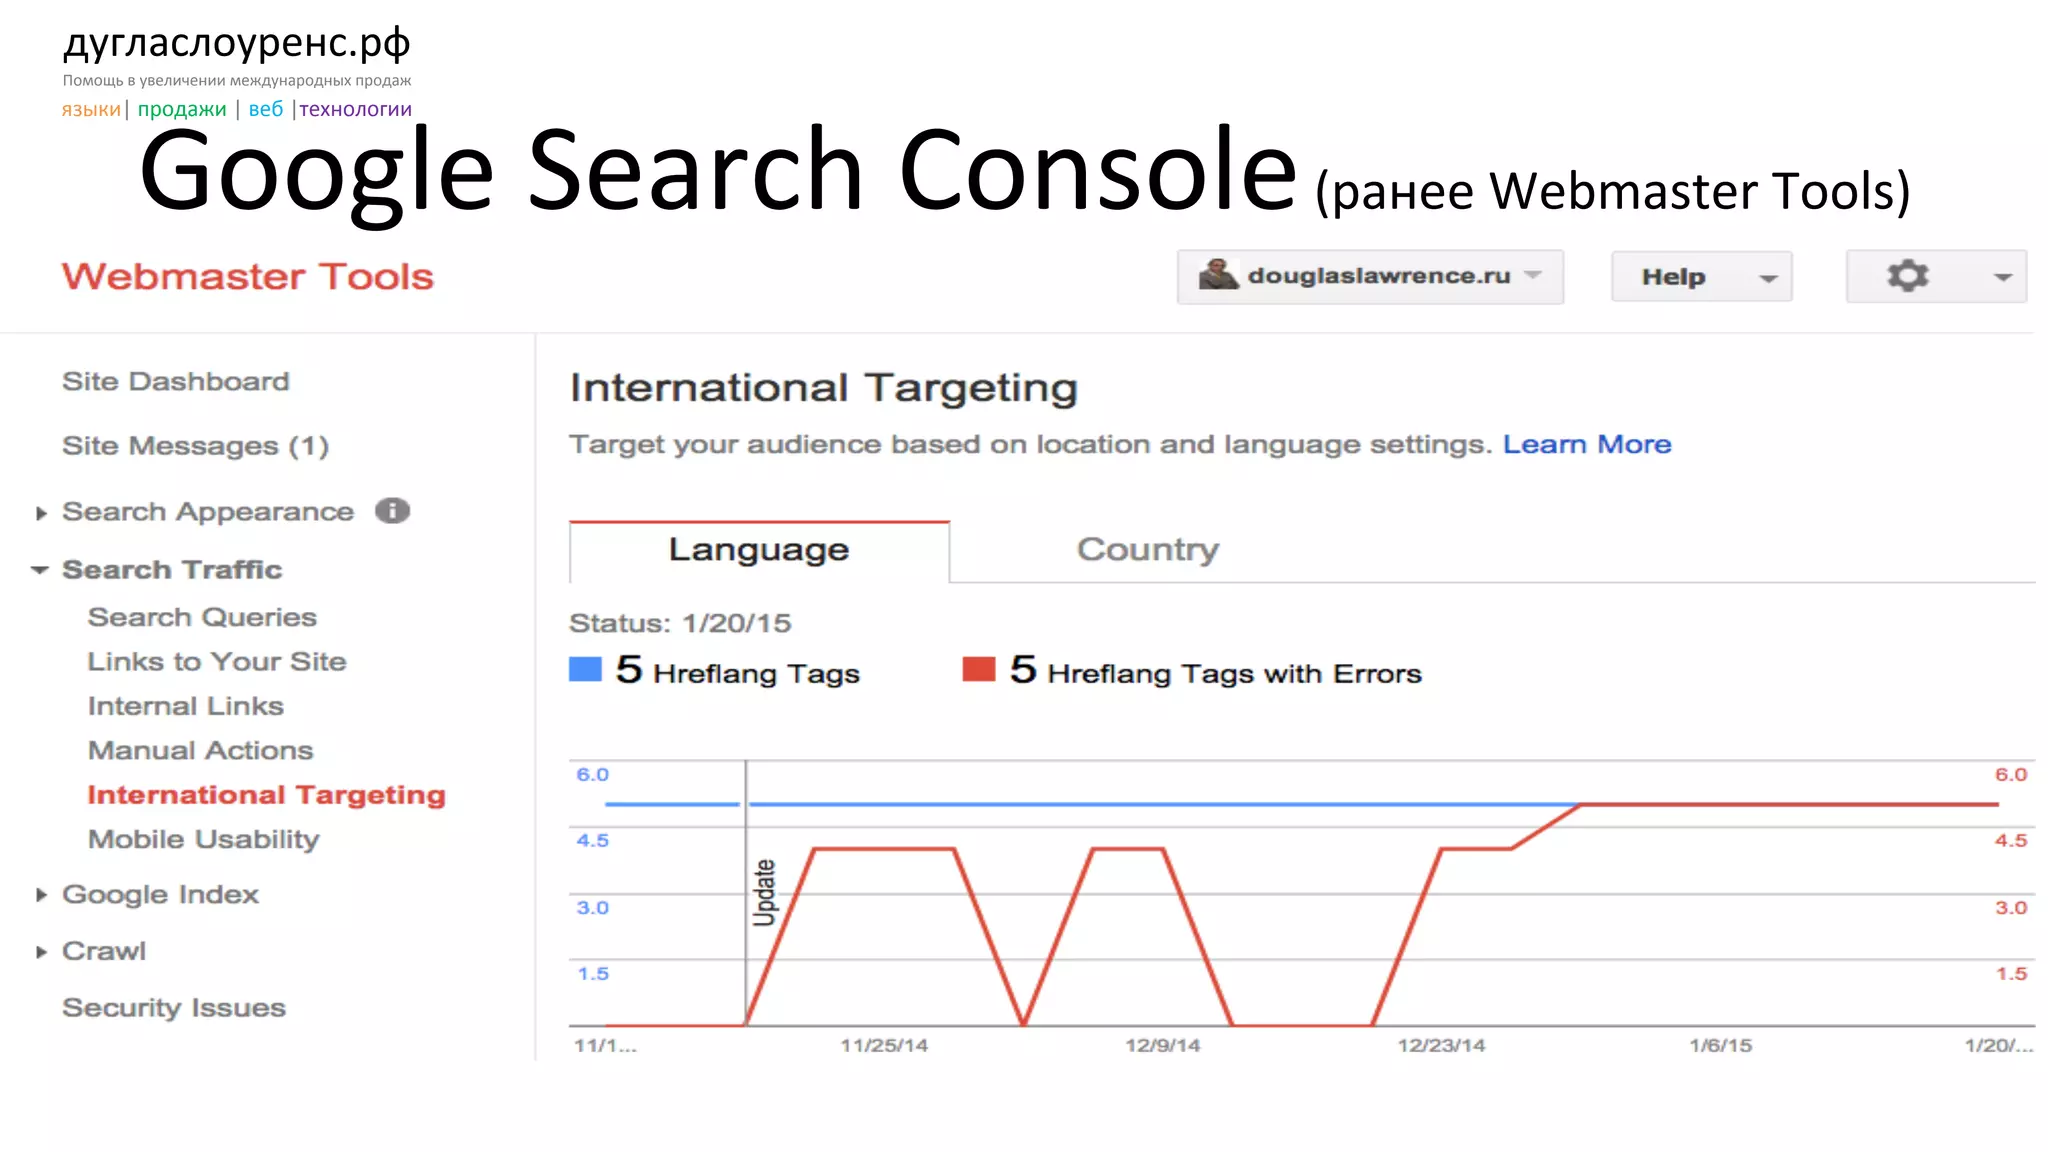Click the Update marker on chart

[764, 892]
